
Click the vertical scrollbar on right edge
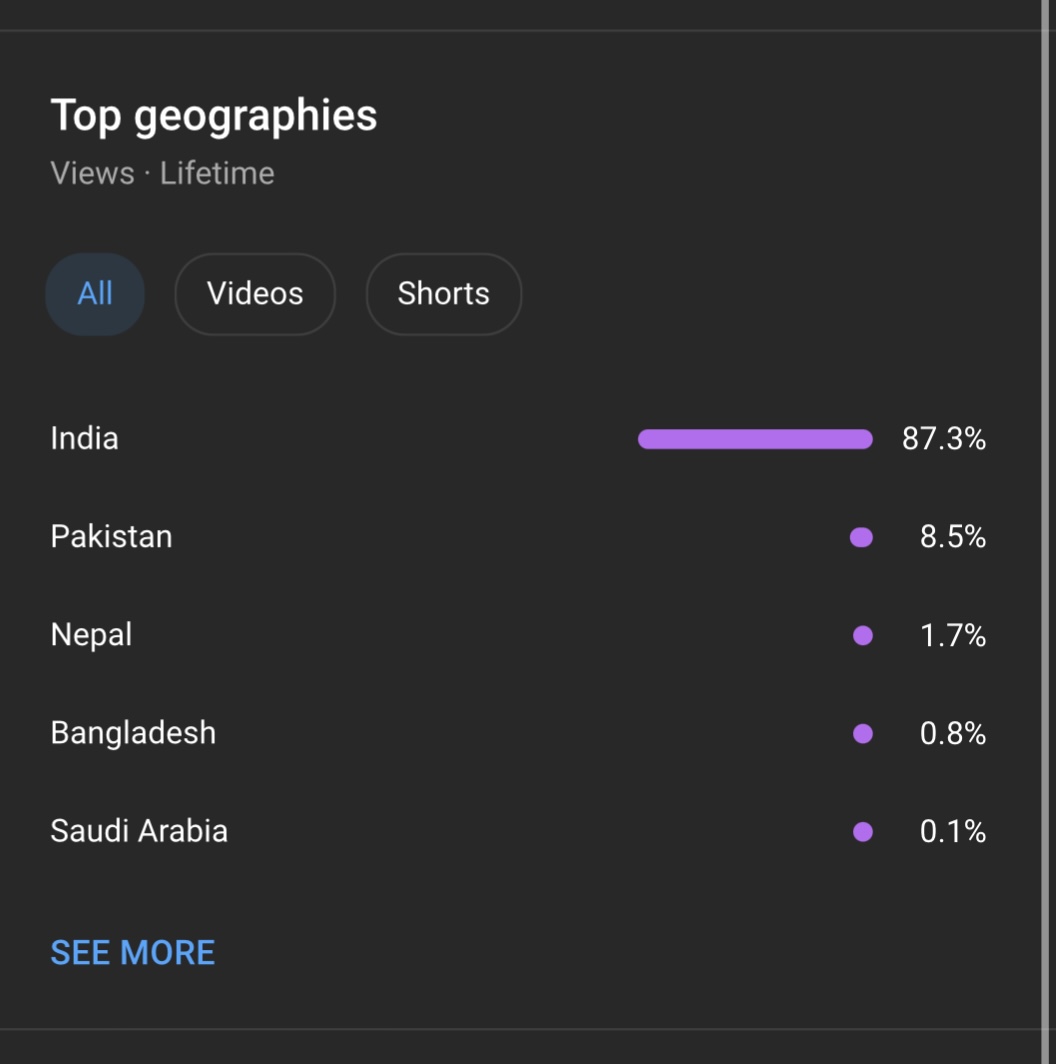pyautogui.click(x=1045, y=532)
